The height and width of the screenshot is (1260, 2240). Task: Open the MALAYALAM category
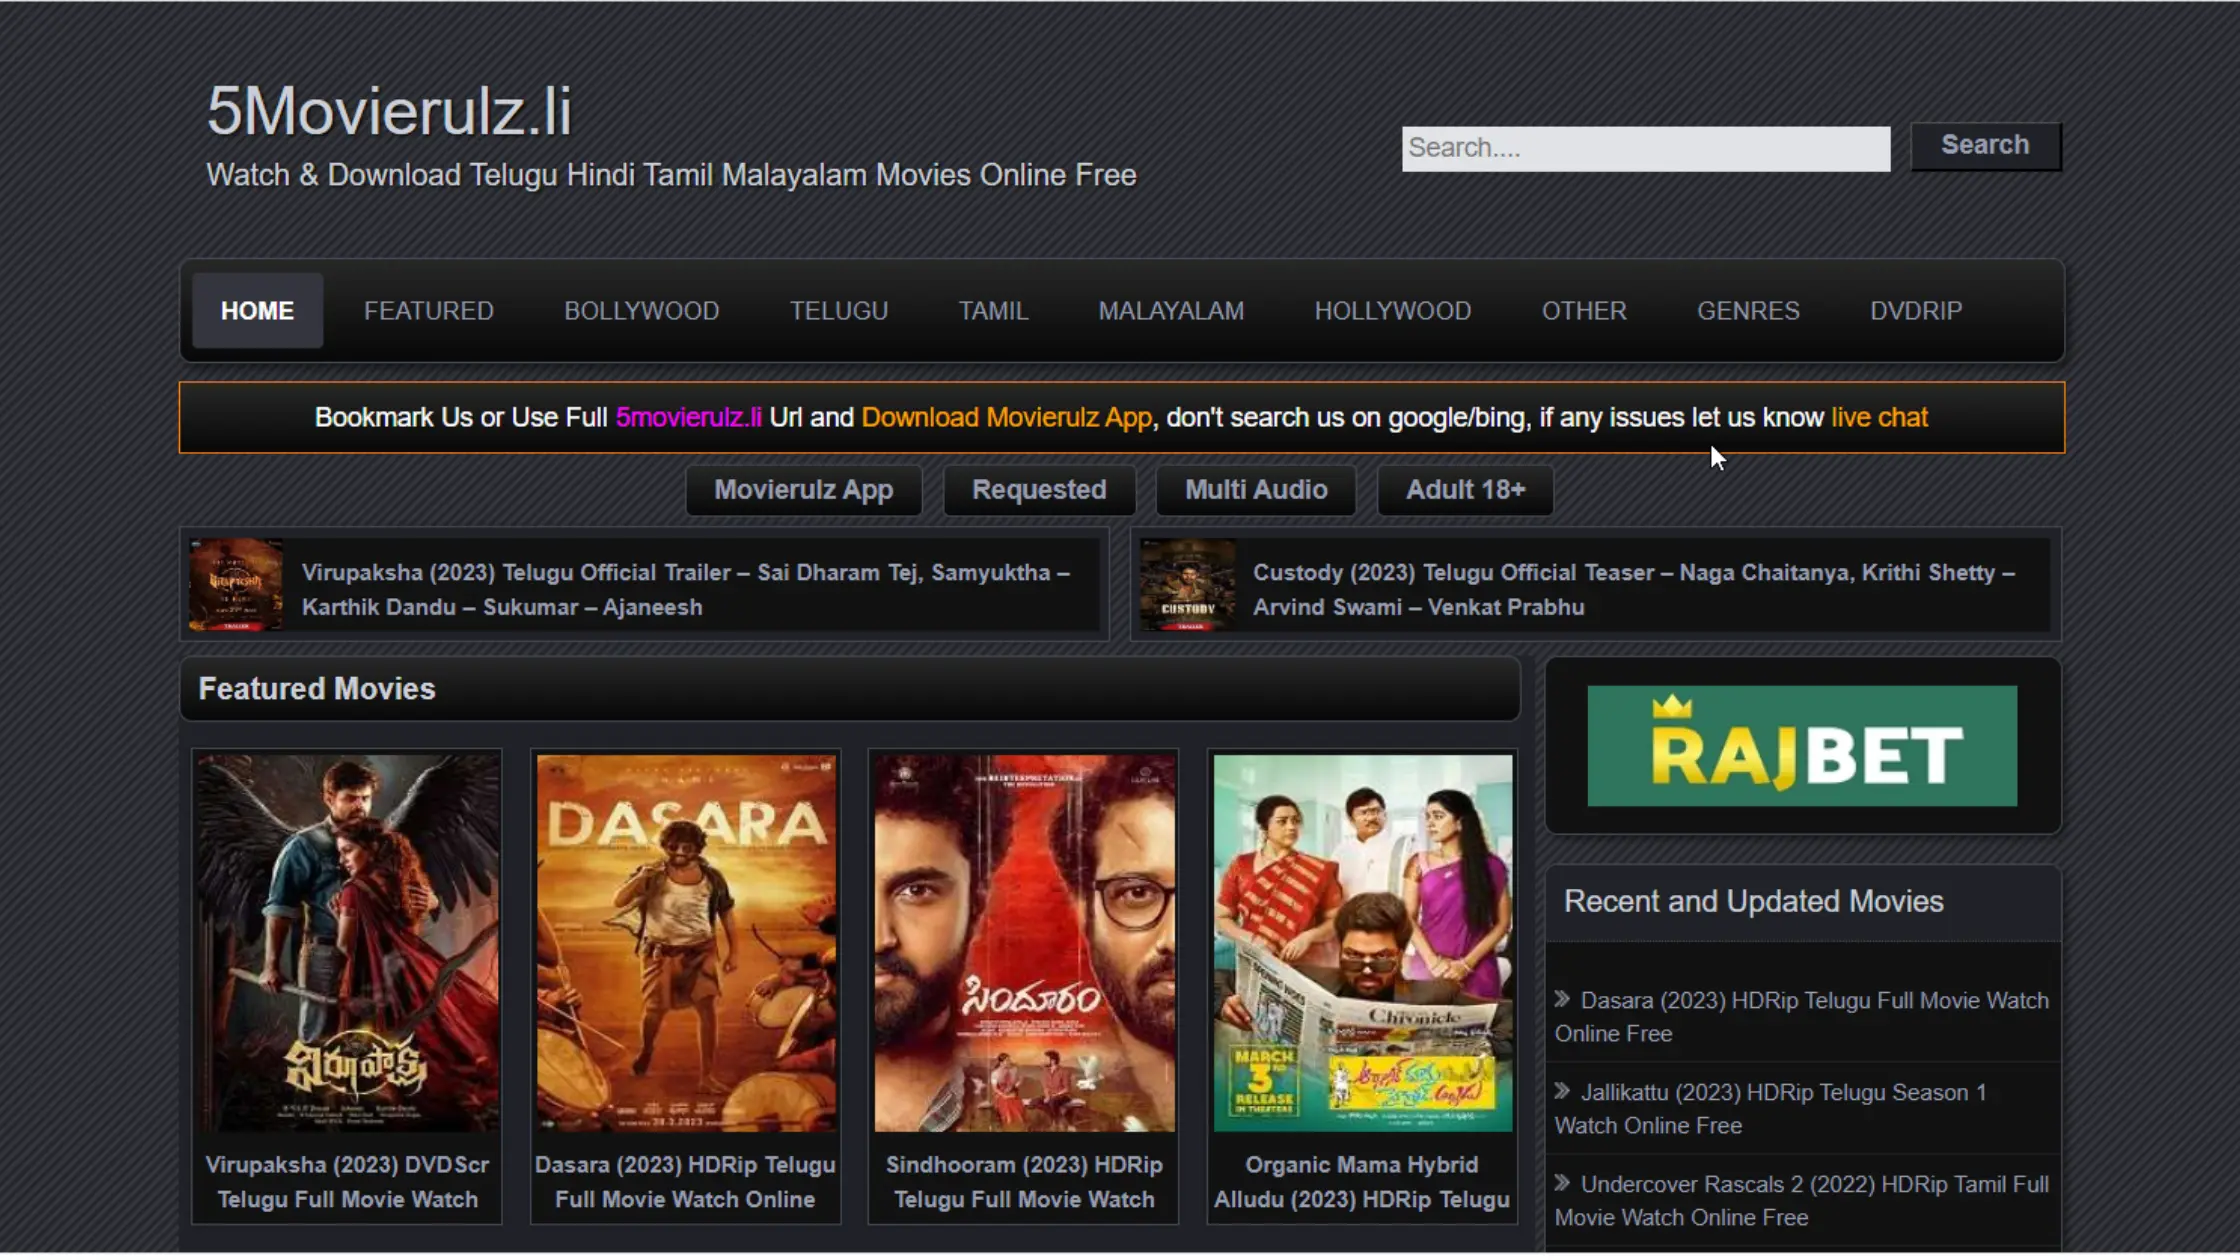[x=1171, y=311]
